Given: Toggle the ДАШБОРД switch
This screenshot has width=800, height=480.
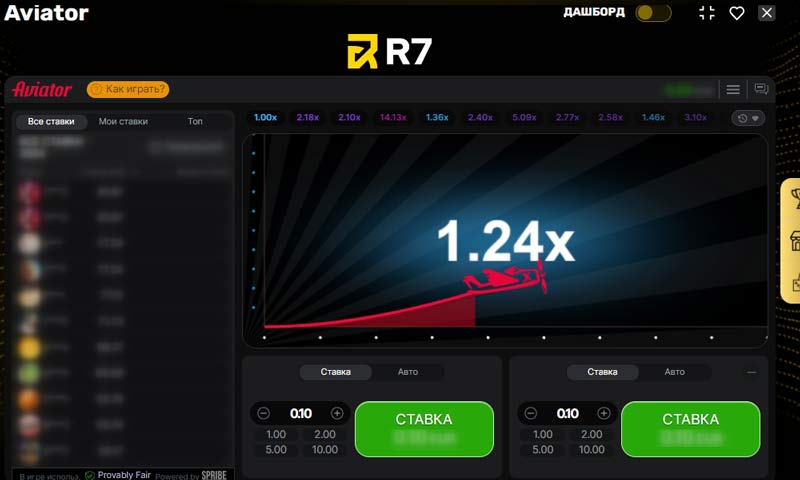Looking at the screenshot, I should click(653, 13).
